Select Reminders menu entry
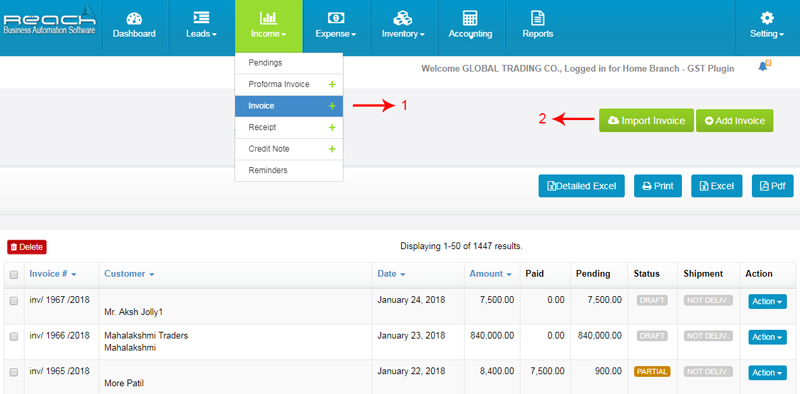 [x=289, y=170]
